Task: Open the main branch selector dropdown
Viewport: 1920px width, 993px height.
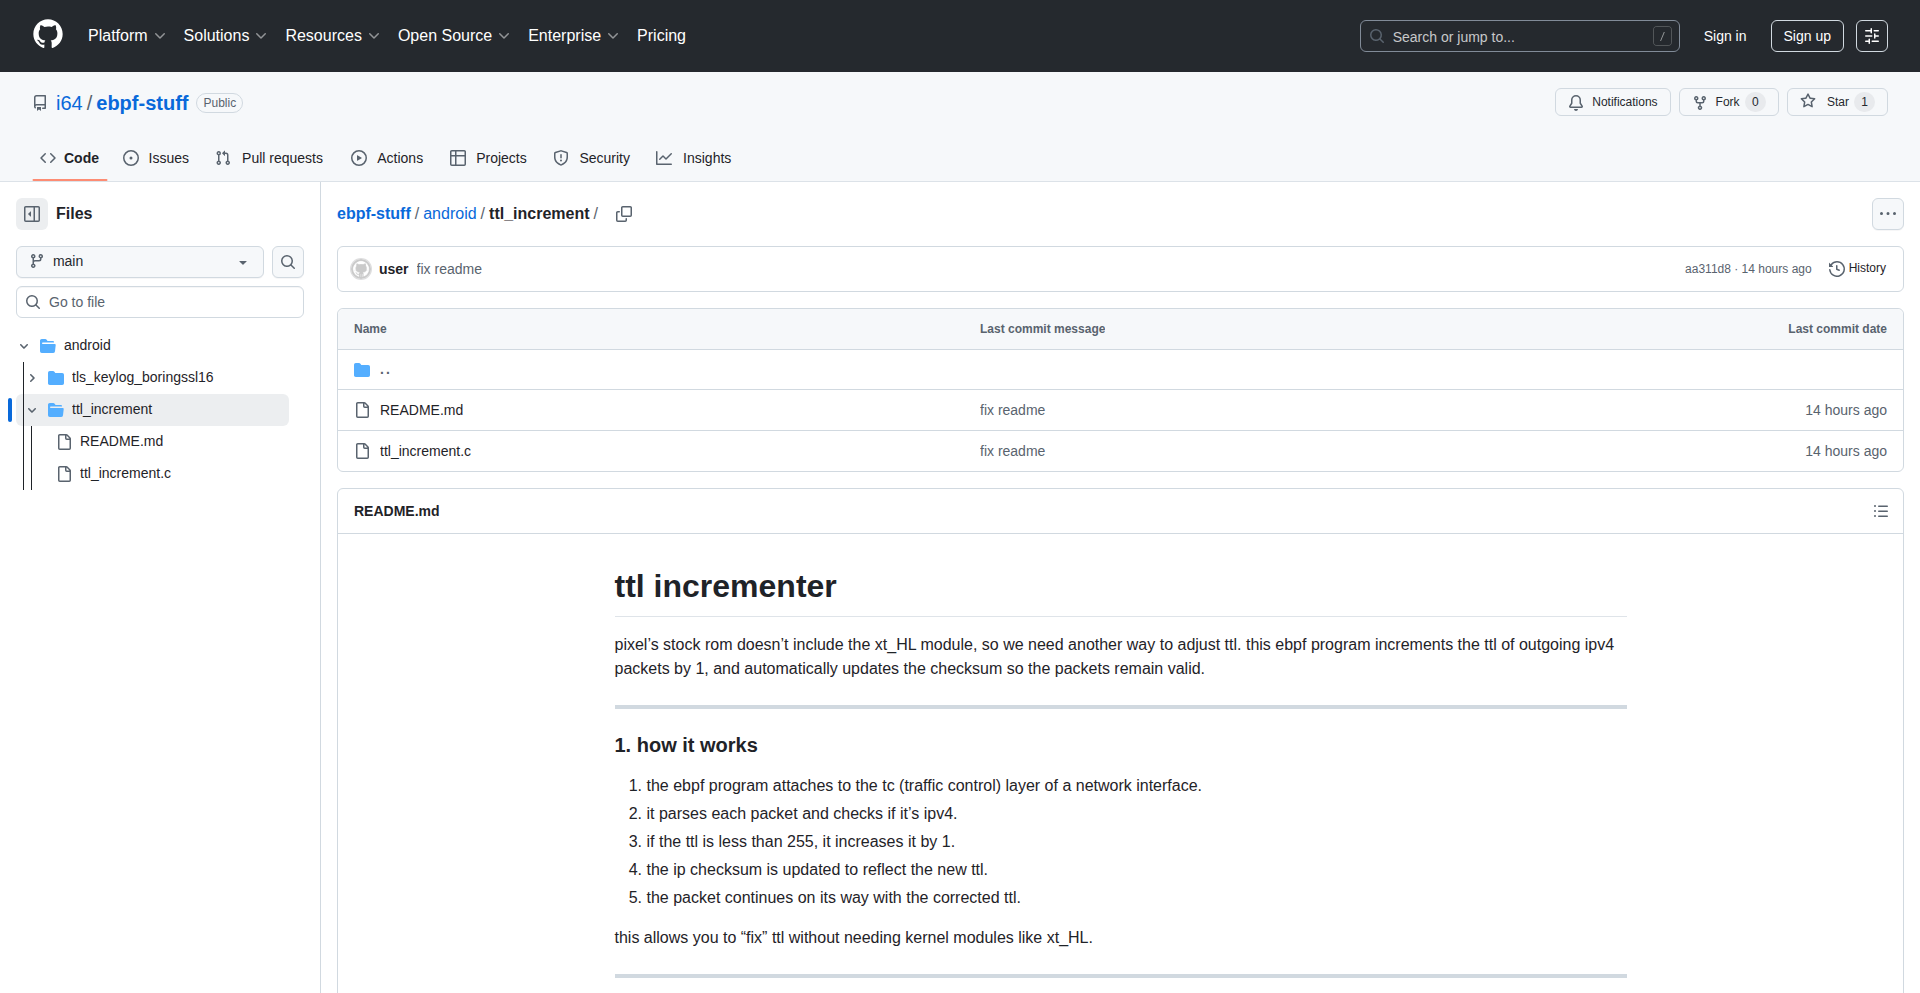Action: [x=140, y=262]
